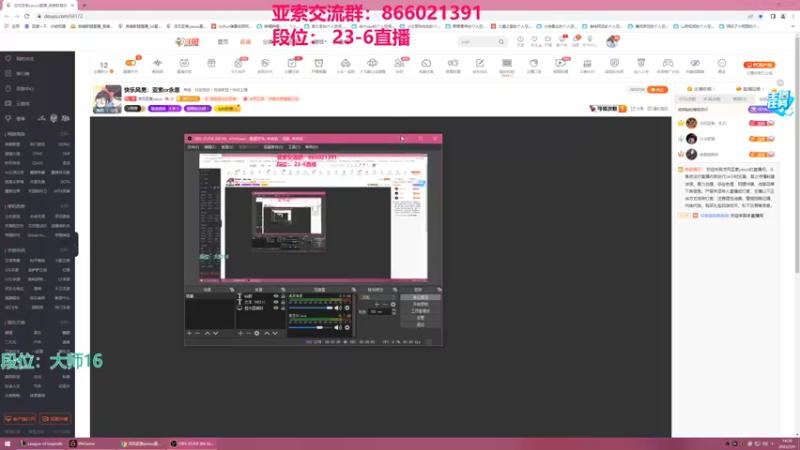This screenshot has height=450, width=800.
Task: Collapse the left sidebar using edge handle
Action: pyautogui.click(x=76, y=244)
